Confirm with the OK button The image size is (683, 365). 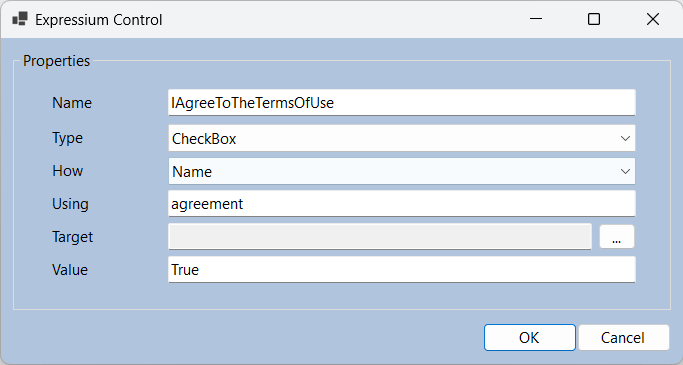[x=530, y=338]
